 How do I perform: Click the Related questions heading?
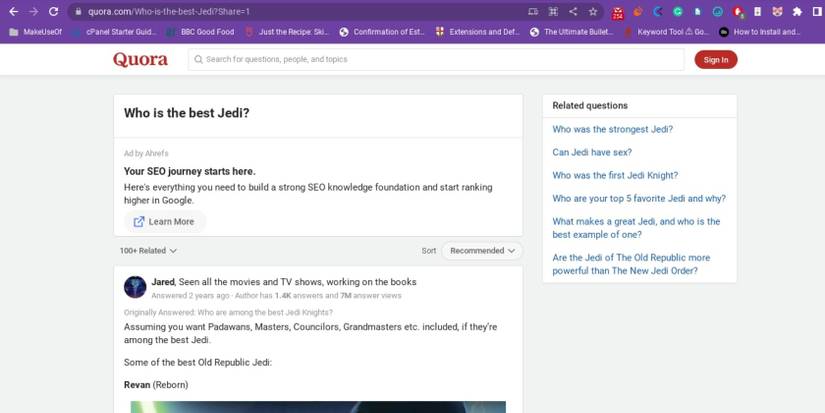coord(590,105)
